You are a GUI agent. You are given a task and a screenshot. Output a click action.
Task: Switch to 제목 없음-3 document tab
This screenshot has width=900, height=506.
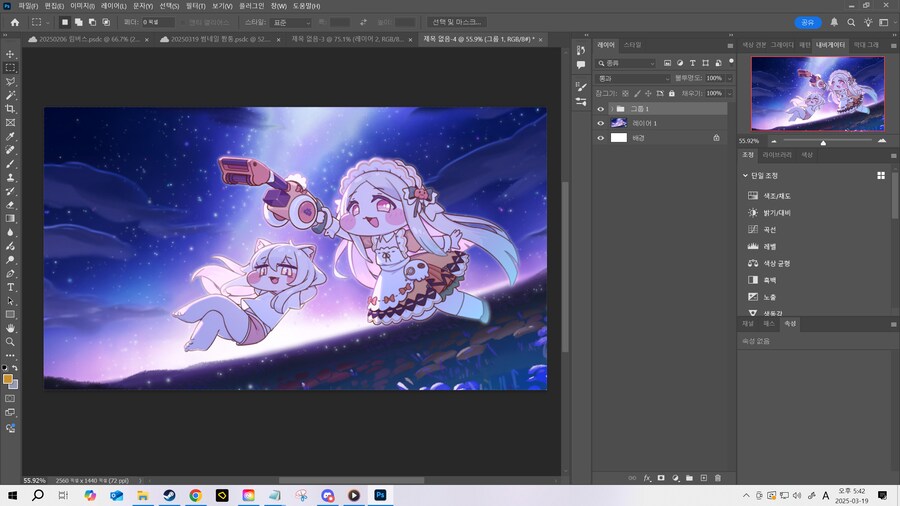347,39
